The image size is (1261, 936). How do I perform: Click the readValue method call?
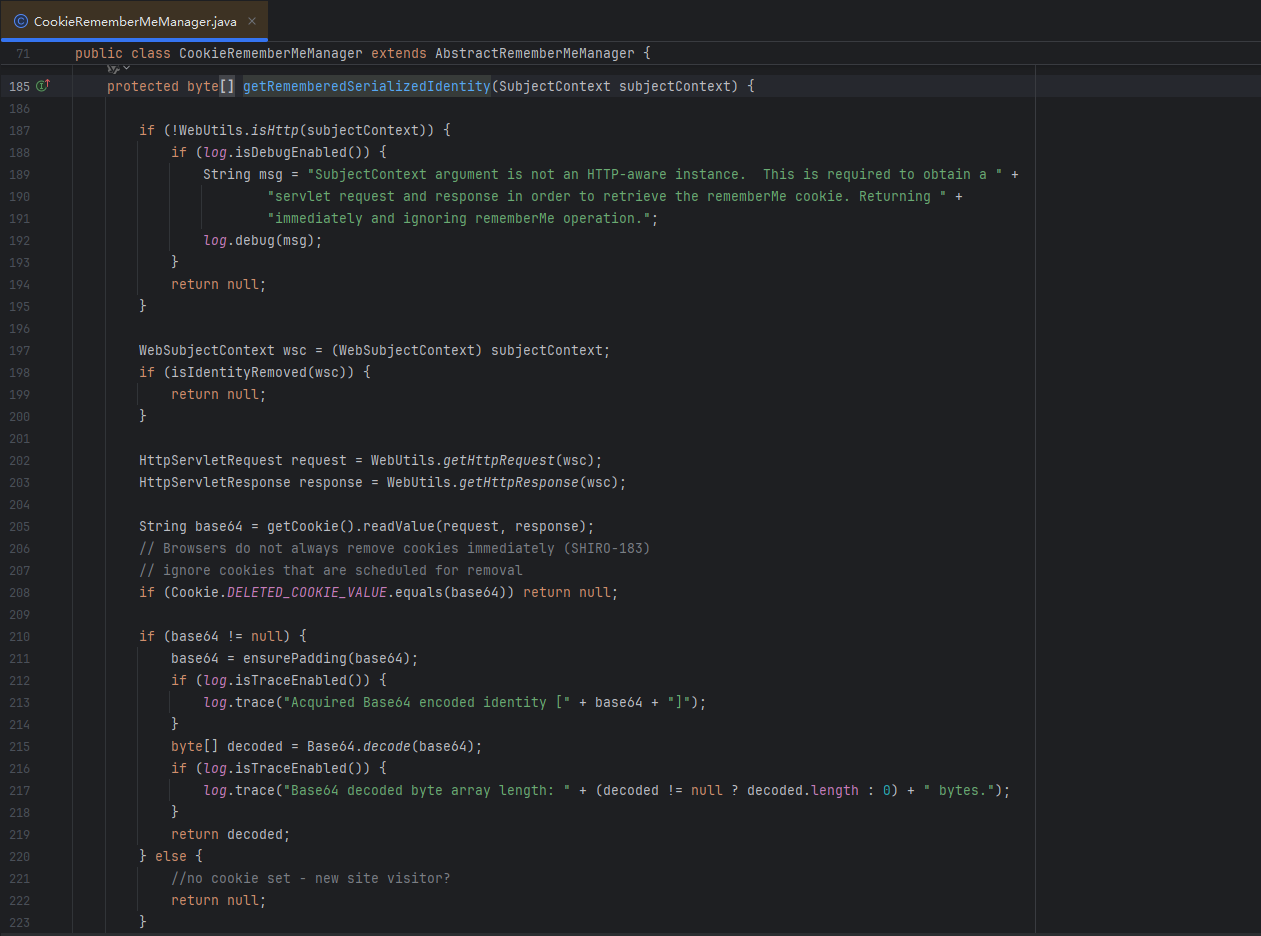click(x=398, y=526)
